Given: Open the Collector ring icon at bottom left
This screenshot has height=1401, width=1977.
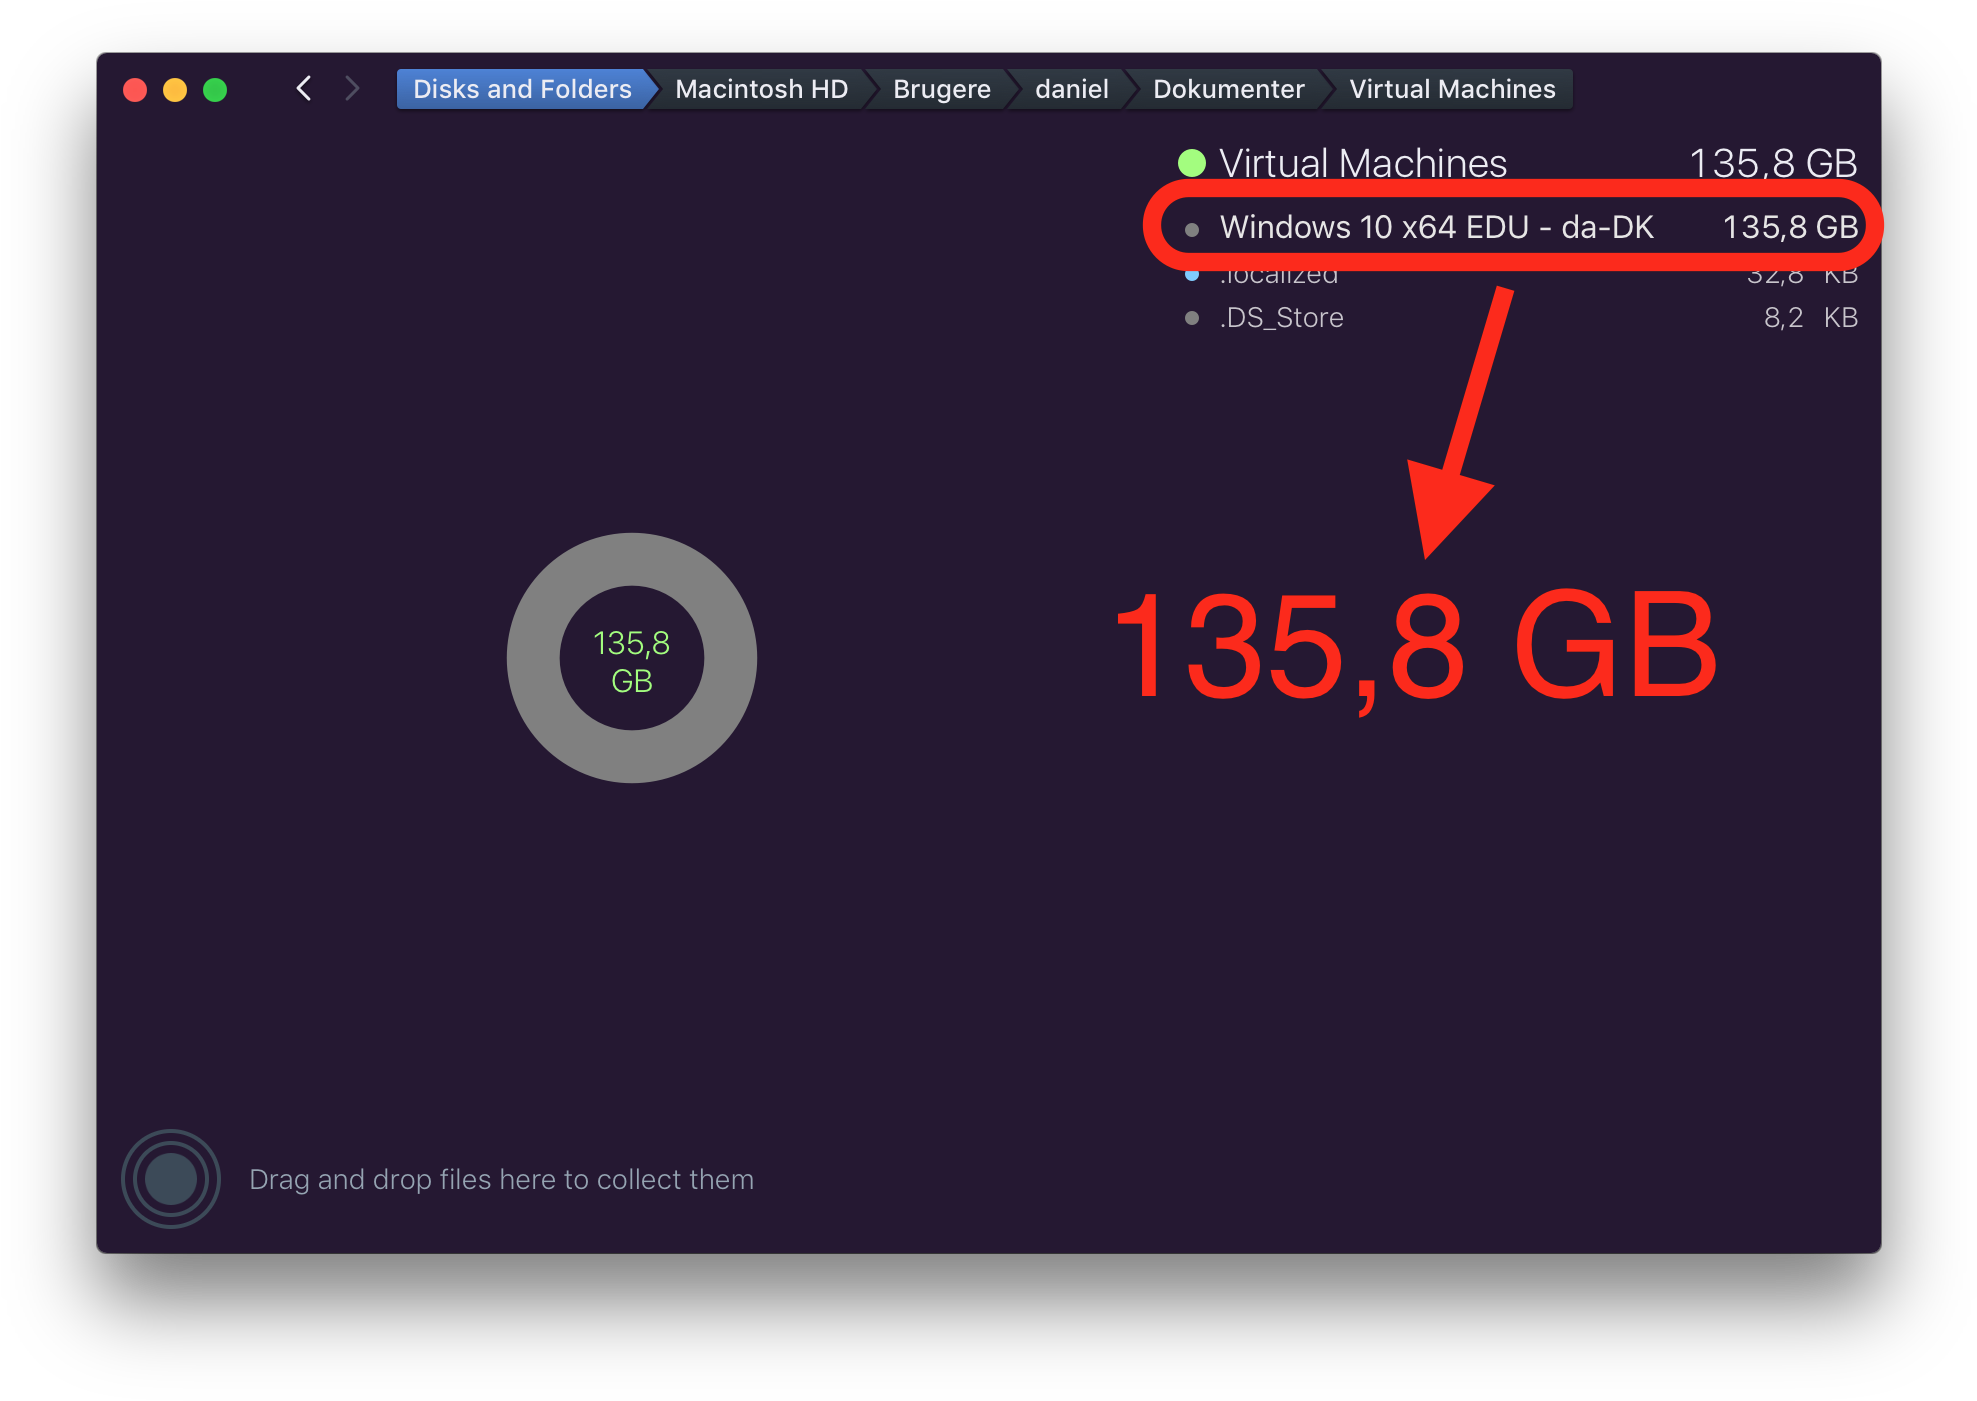Looking at the screenshot, I should [170, 1179].
